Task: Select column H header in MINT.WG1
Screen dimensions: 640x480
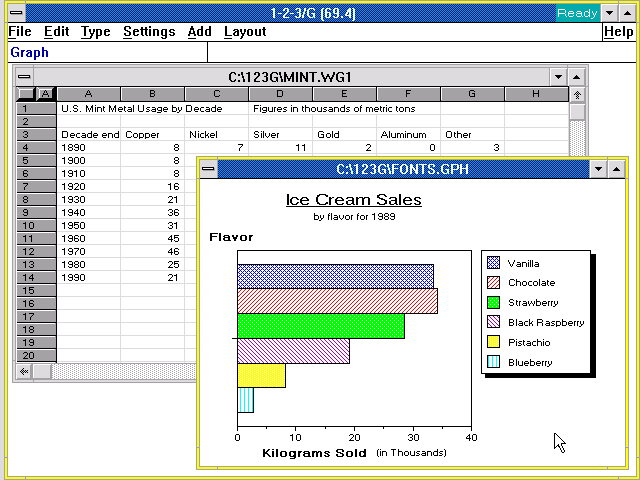Action: [x=536, y=94]
